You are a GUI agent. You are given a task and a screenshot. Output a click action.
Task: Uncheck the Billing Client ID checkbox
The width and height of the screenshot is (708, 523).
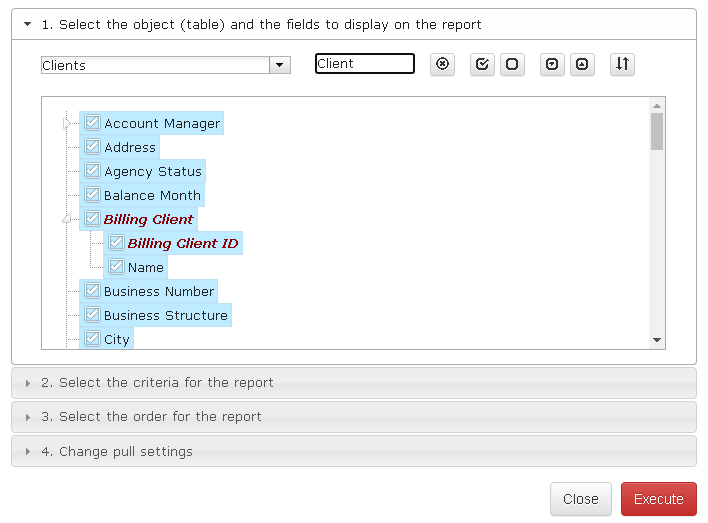point(116,243)
